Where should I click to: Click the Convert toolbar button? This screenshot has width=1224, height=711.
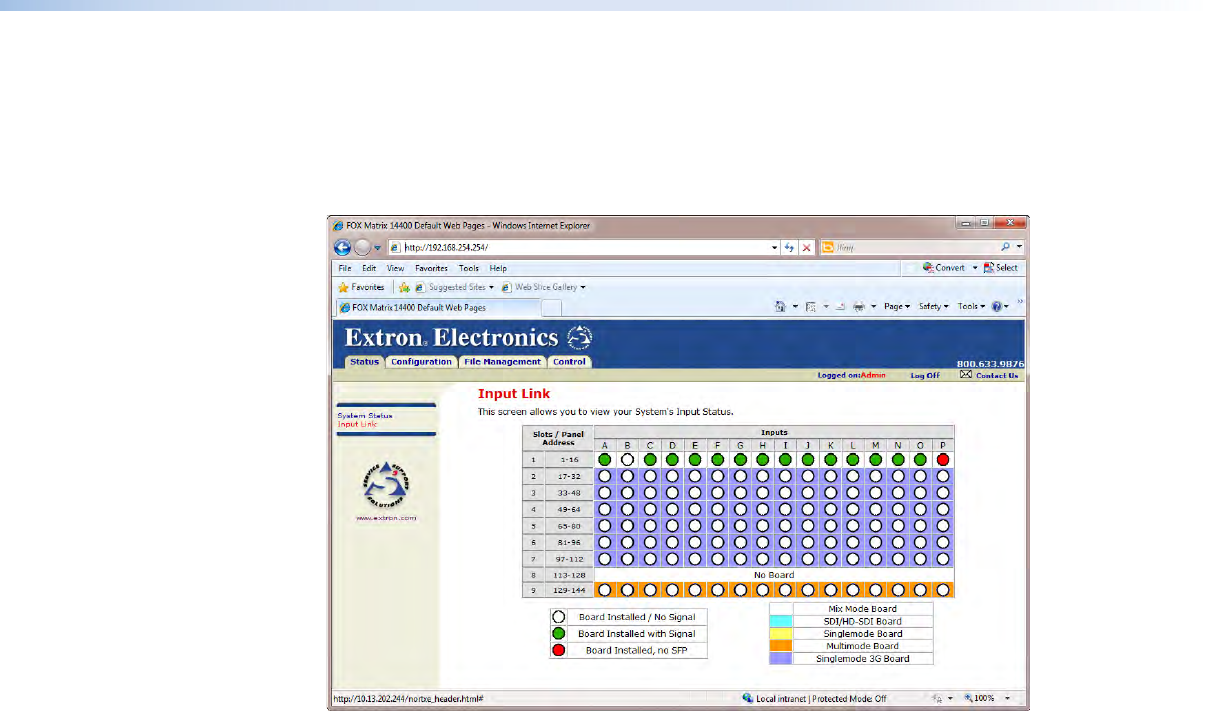944,268
